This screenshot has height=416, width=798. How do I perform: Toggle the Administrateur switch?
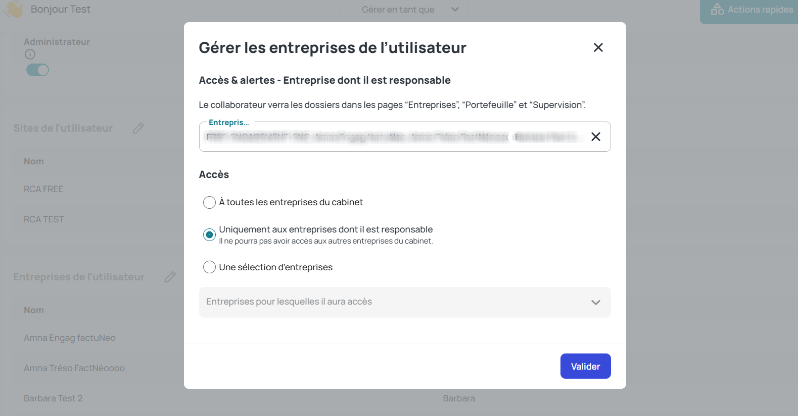pyautogui.click(x=38, y=70)
